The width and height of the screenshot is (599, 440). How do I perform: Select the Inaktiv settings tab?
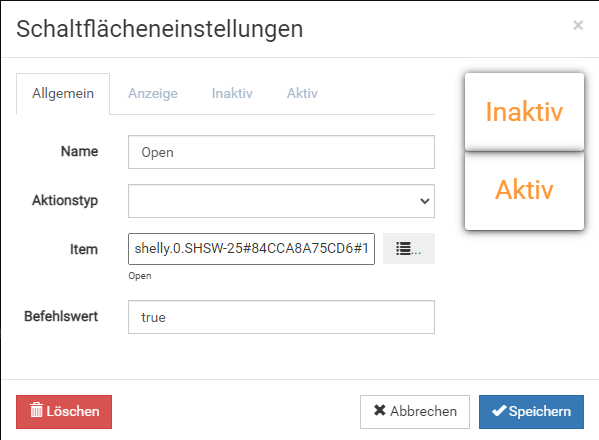(232, 94)
